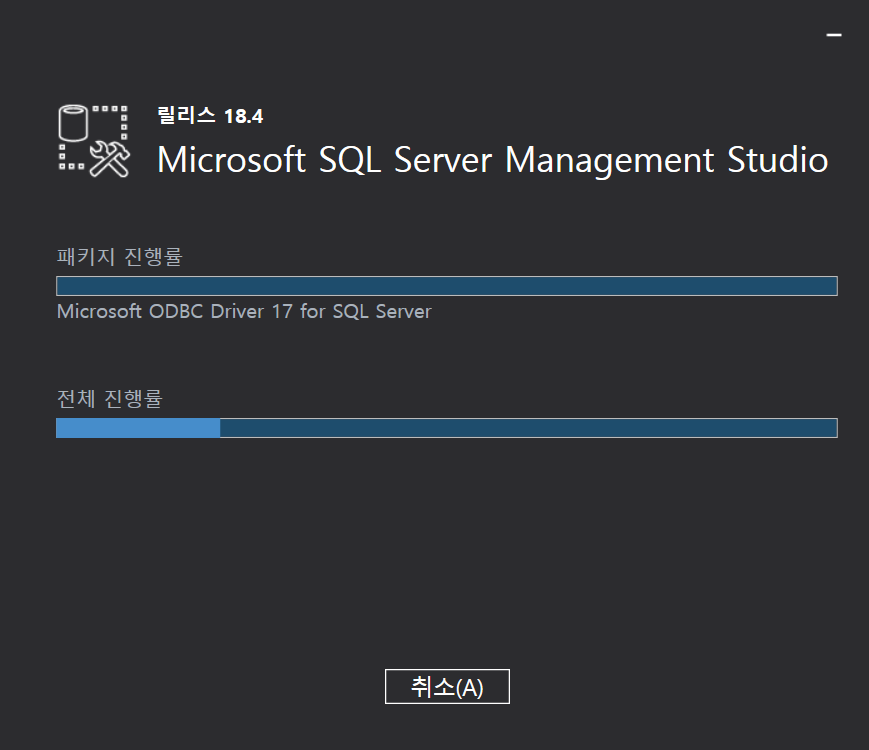Click the 전체 진행률 progress bar
The width and height of the screenshot is (869, 750).
pos(447,428)
